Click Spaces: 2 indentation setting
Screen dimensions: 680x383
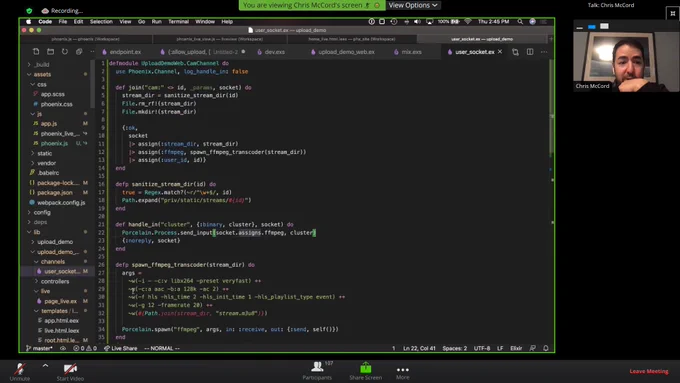[x=454, y=348]
